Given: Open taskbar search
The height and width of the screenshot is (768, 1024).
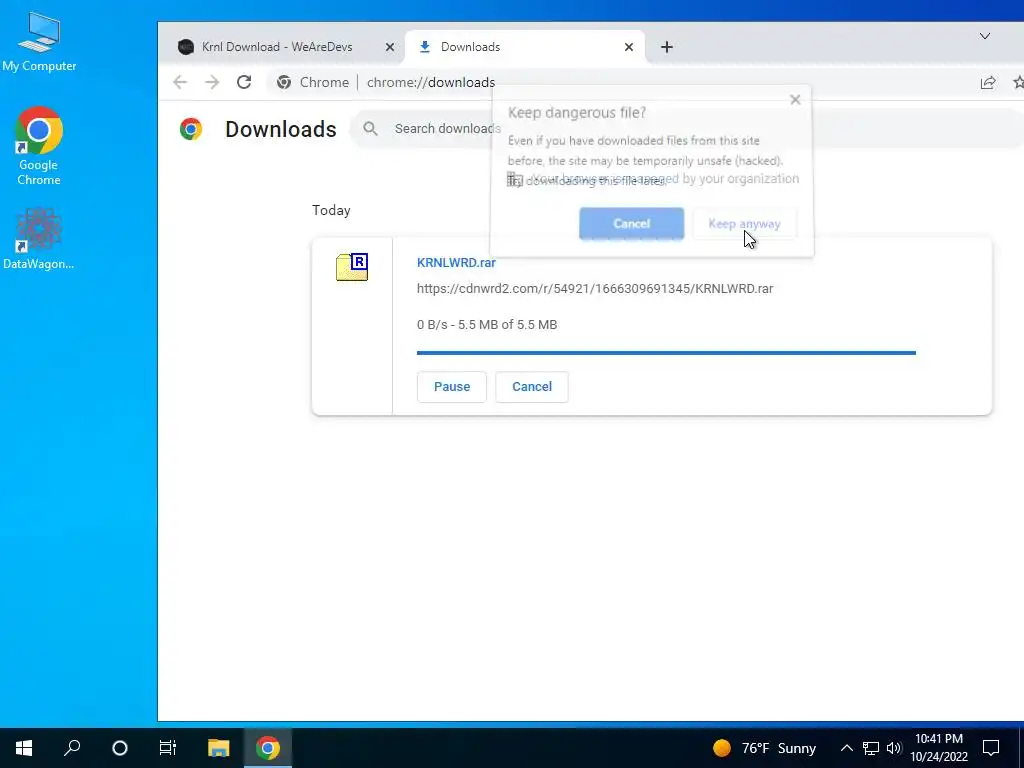Looking at the screenshot, I should [72, 748].
